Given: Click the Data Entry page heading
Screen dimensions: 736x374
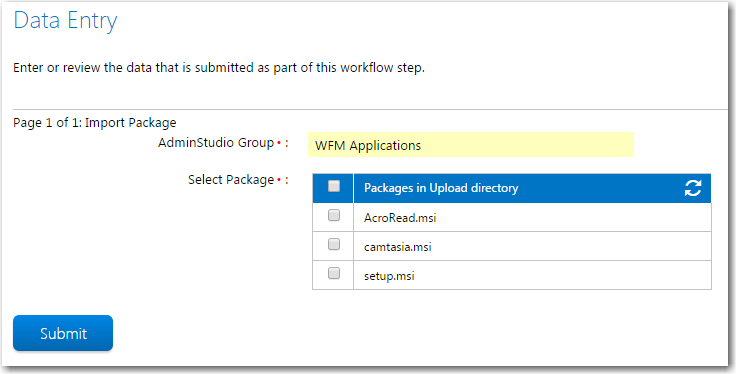Looking at the screenshot, I should (x=65, y=21).
